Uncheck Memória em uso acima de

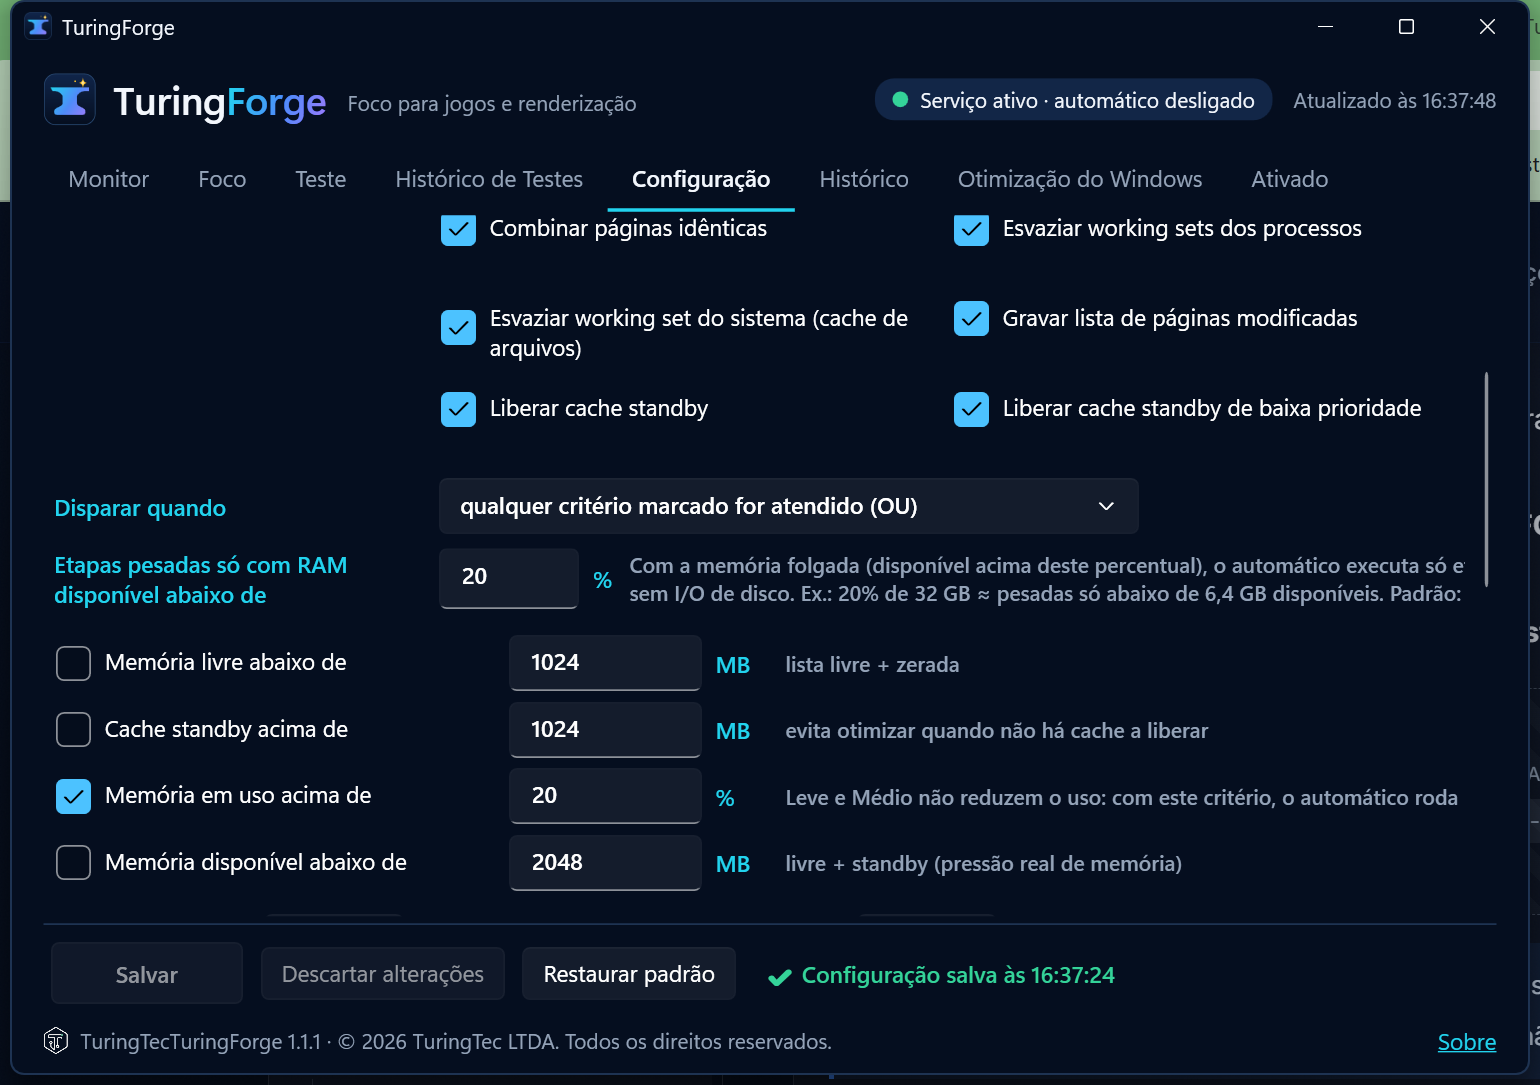[x=73, y=796]
